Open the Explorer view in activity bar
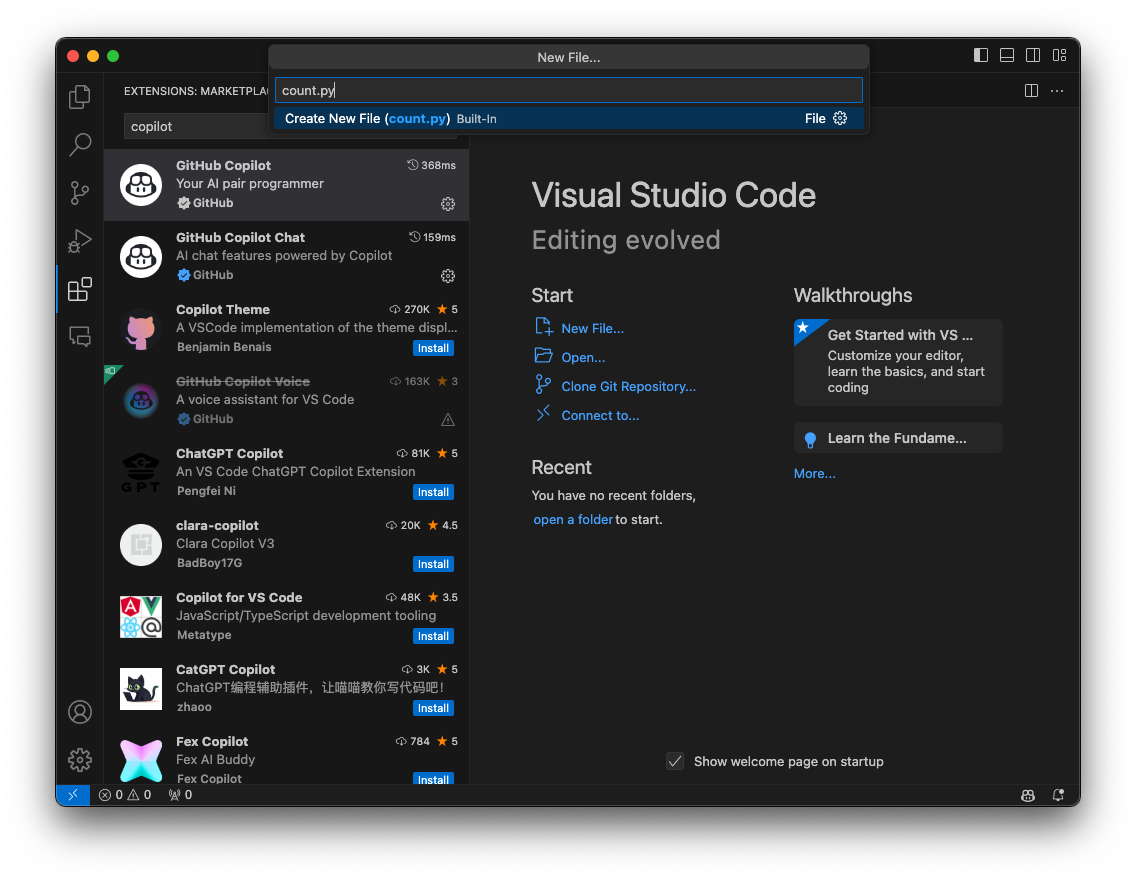1136x880 pixels. coord(80,97)
